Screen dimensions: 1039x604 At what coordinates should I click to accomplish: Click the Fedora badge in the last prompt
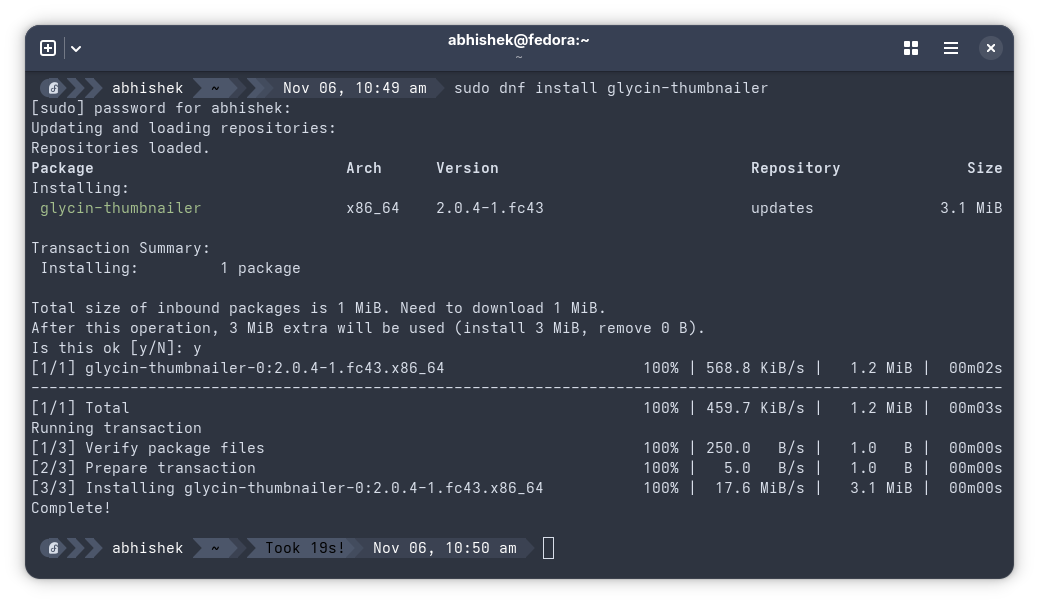click(54, 548)
